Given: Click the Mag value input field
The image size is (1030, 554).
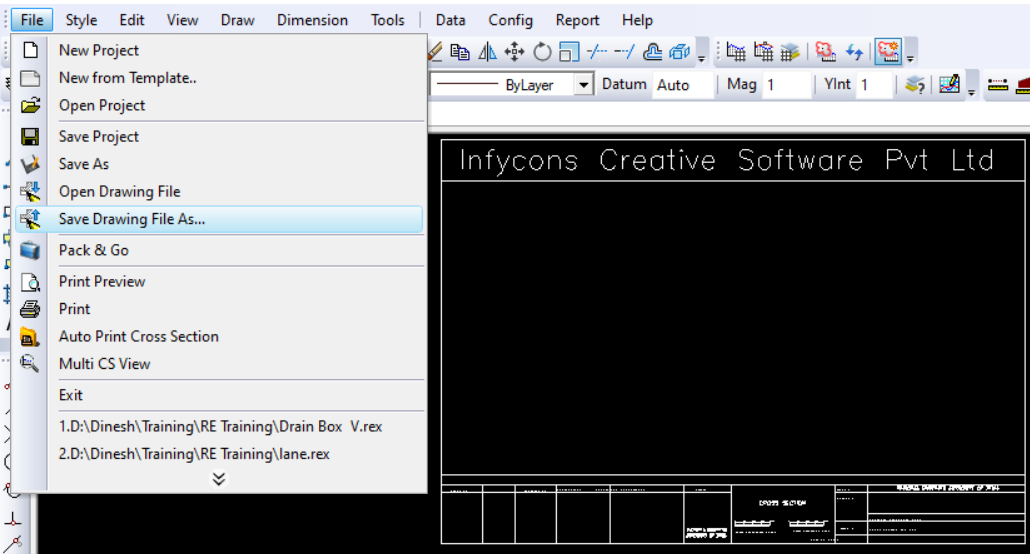Looking at the screenshot, I should (x=786, y=85).
